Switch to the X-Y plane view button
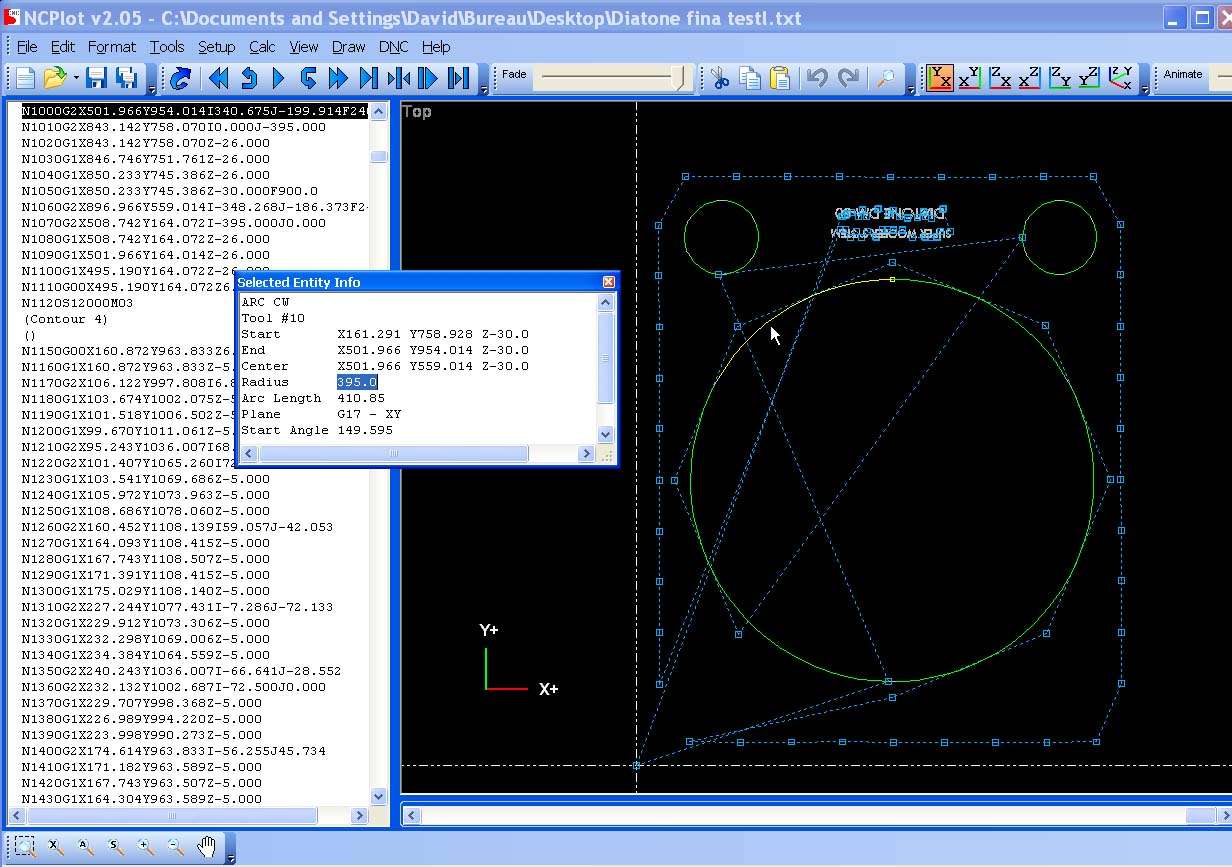The height and width of the screenshot is (867, 1232). [x=970, y=78]
